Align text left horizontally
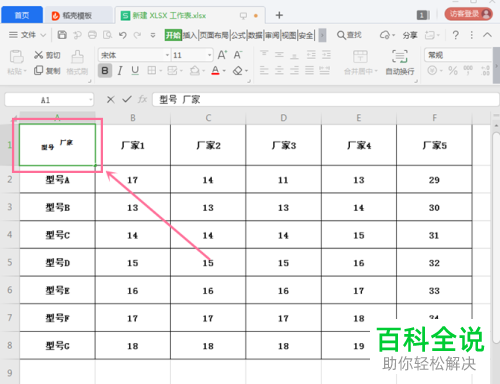This screenshot has height=384, width=500. click(x=264, y=70)
